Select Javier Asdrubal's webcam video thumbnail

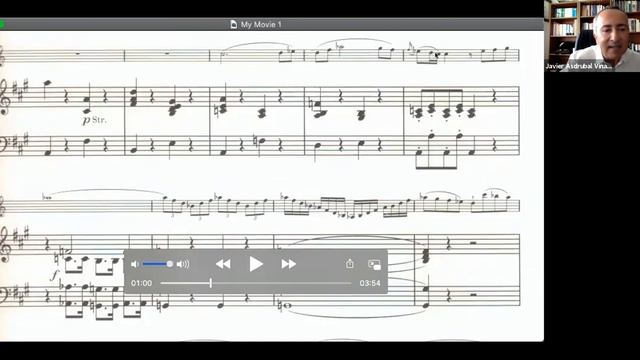592,36
